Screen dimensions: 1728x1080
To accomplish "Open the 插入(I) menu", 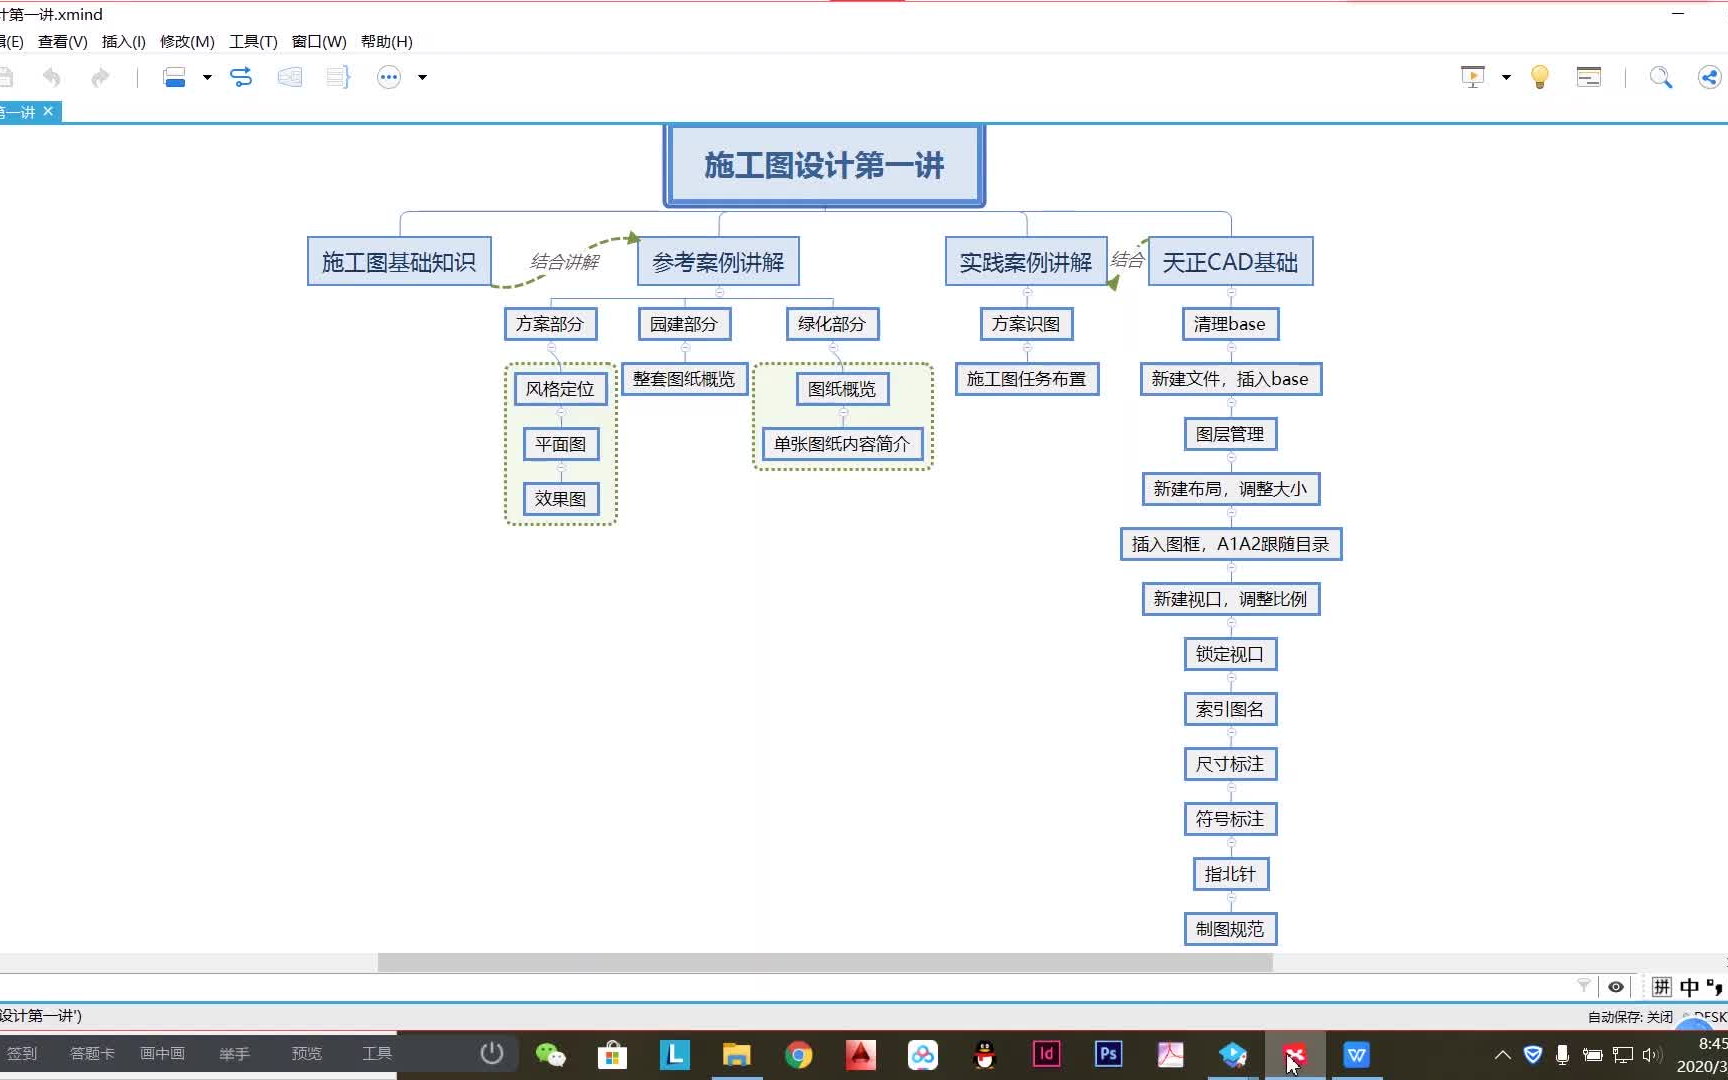I will coord(124,41).
